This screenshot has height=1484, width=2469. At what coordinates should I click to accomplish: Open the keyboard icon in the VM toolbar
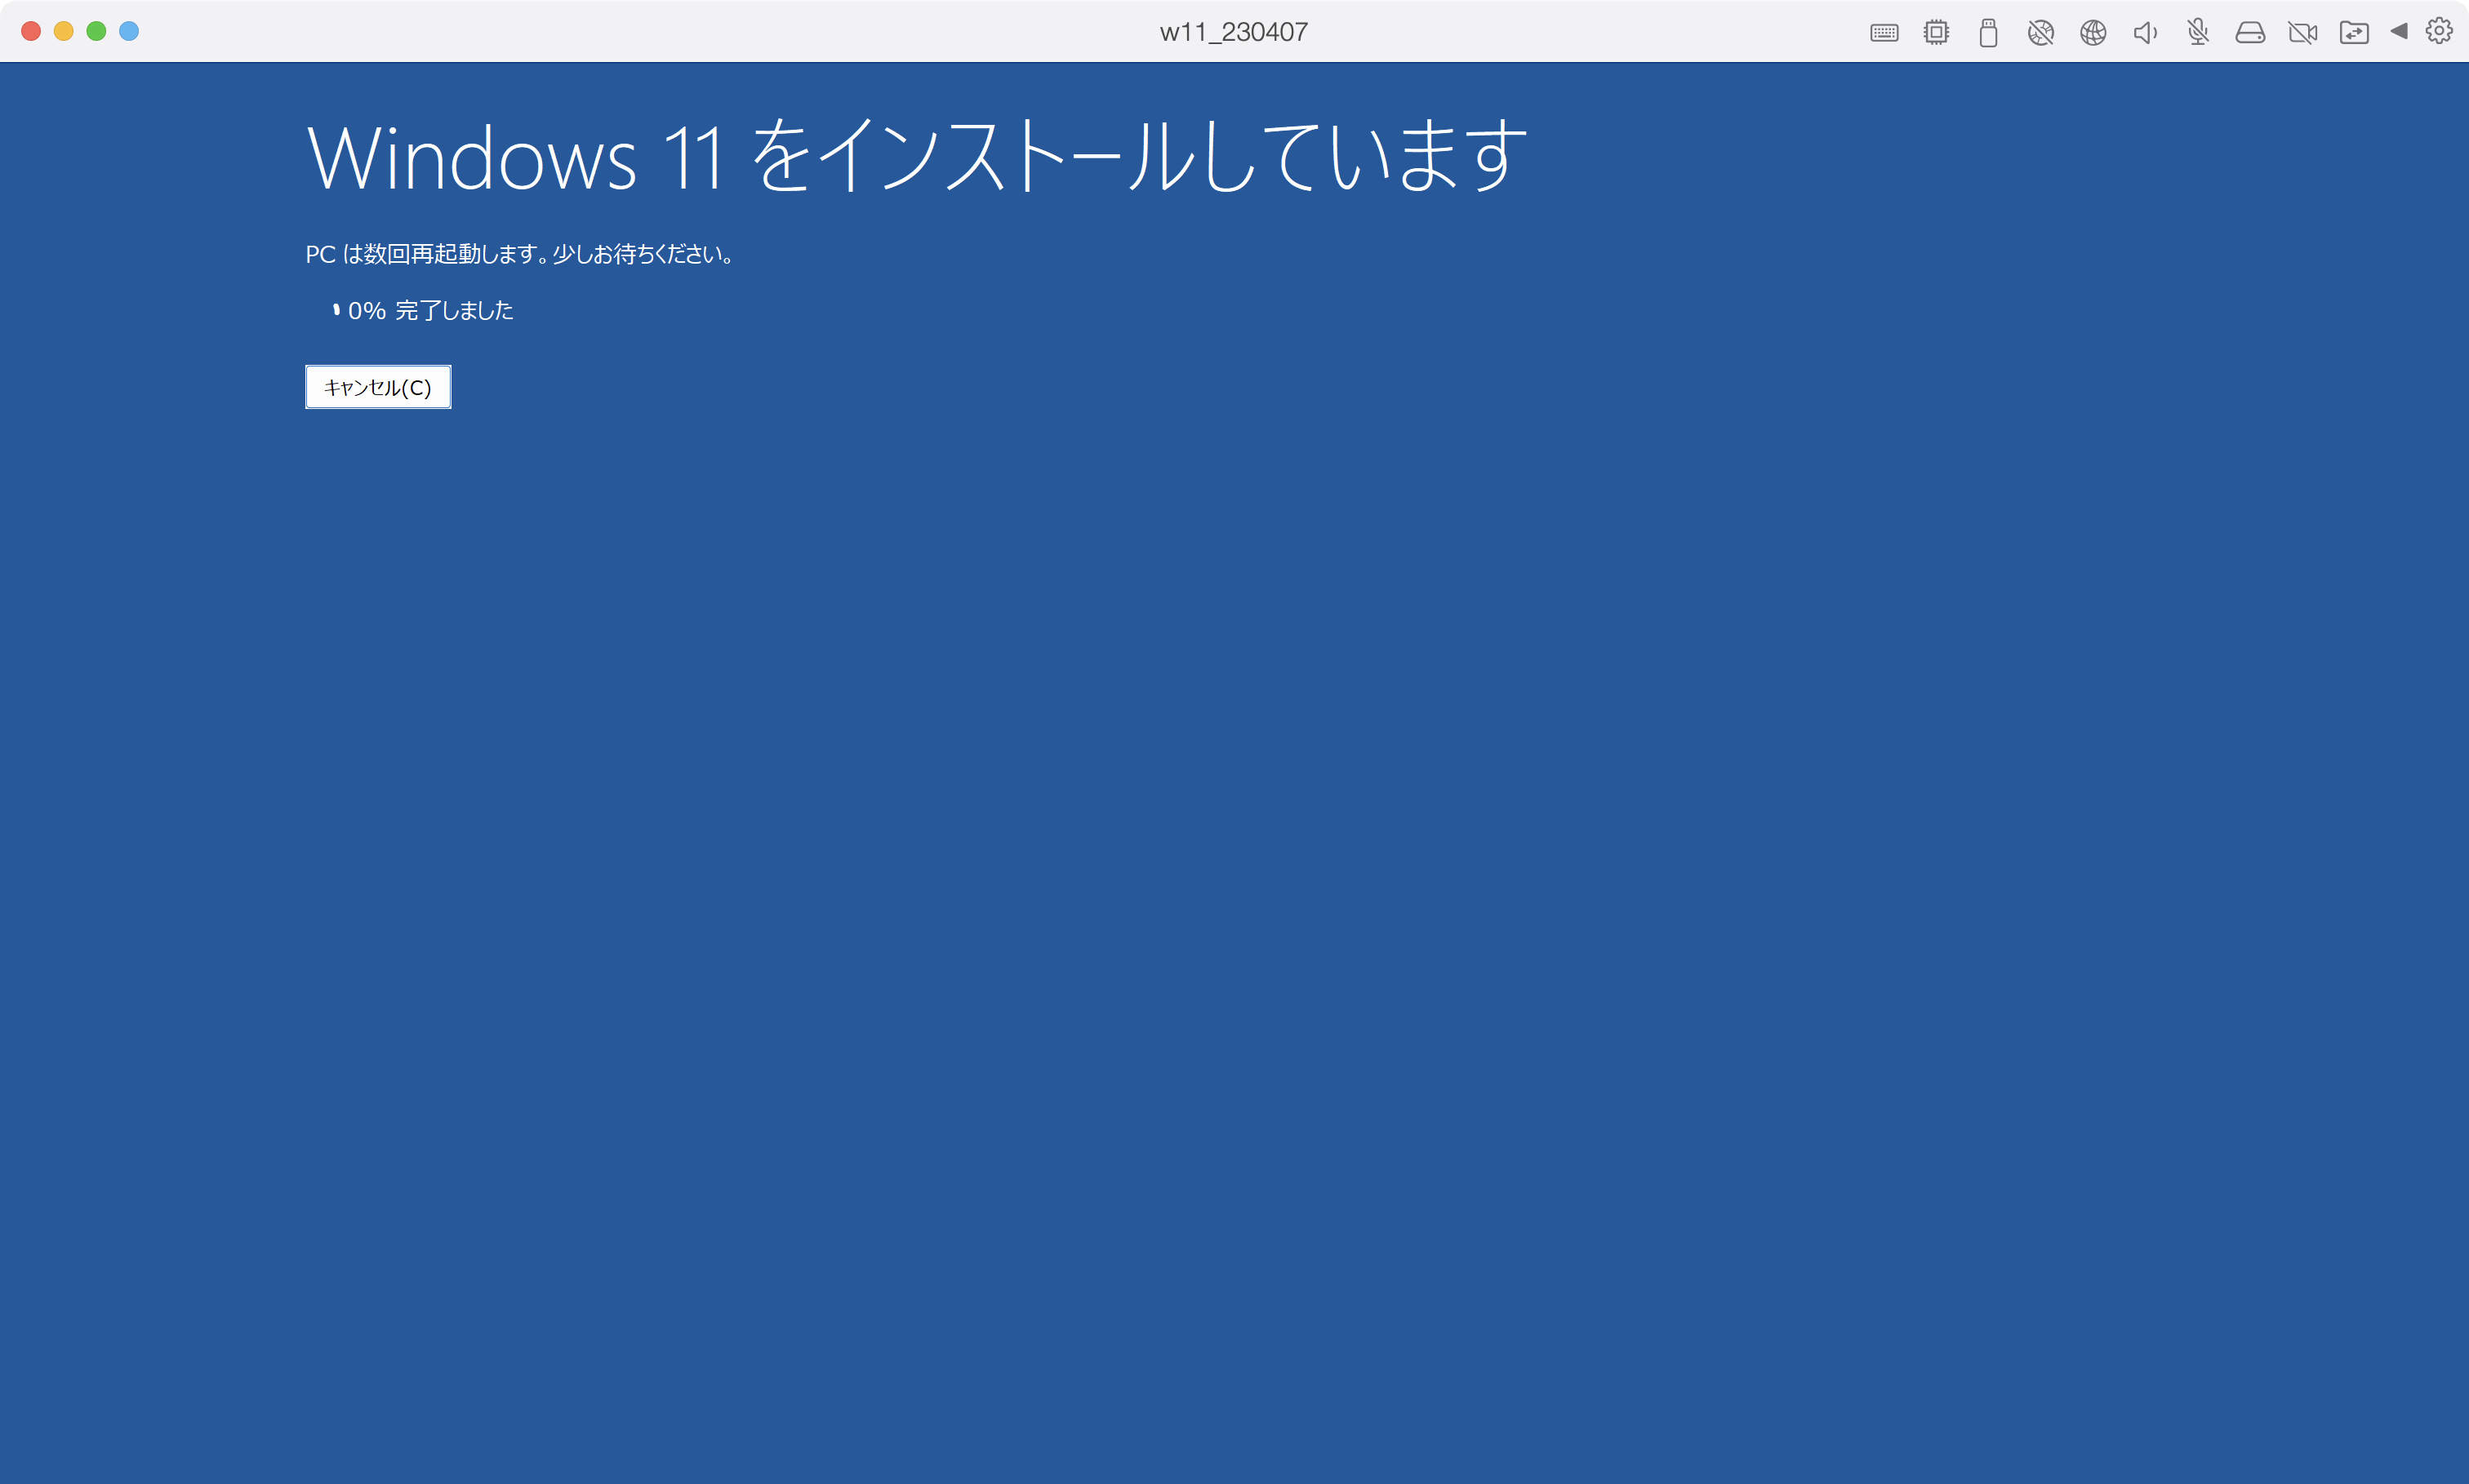pos(1884,33)
